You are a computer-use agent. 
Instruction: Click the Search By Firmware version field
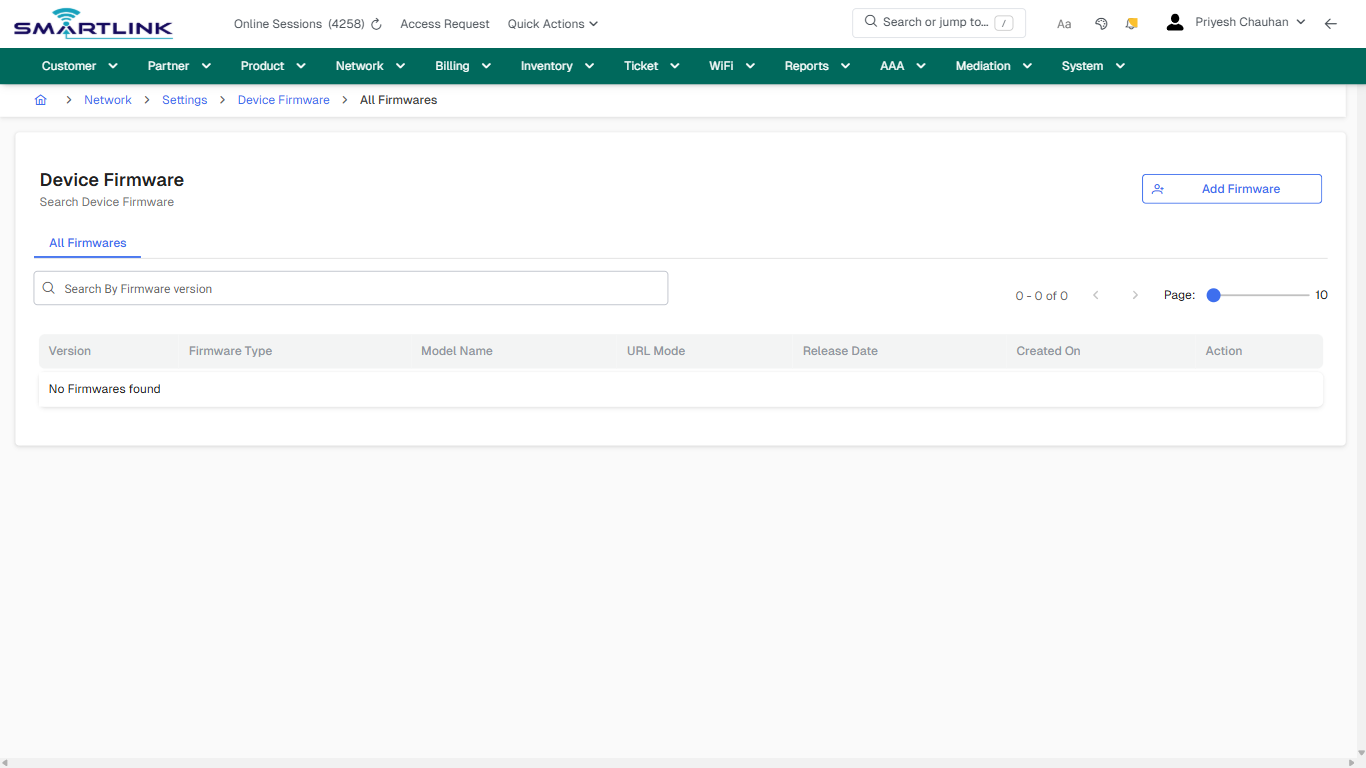click(x=350, y=288)
